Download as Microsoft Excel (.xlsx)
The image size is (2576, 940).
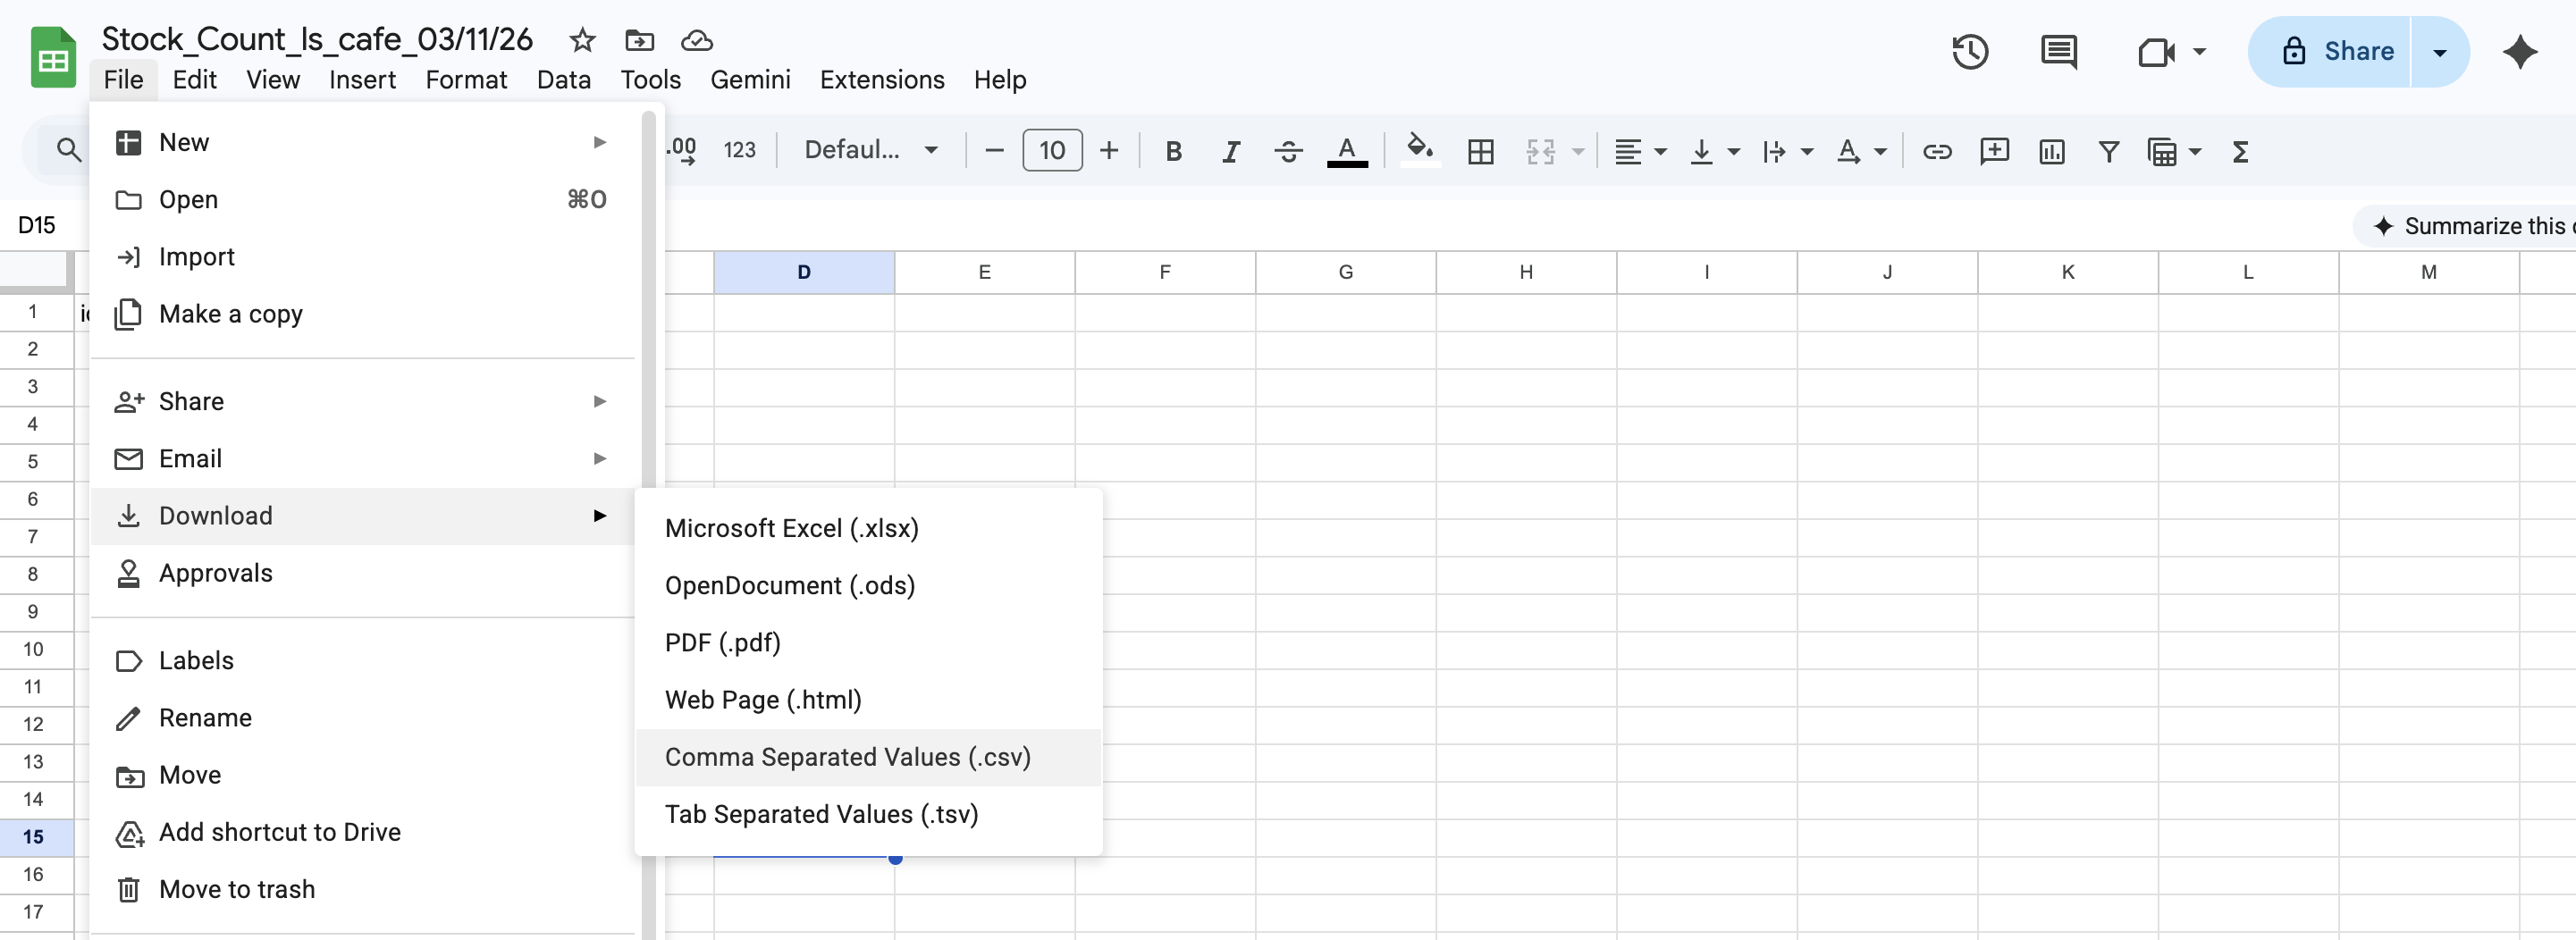pyautogui.click(x=868, y=528)
